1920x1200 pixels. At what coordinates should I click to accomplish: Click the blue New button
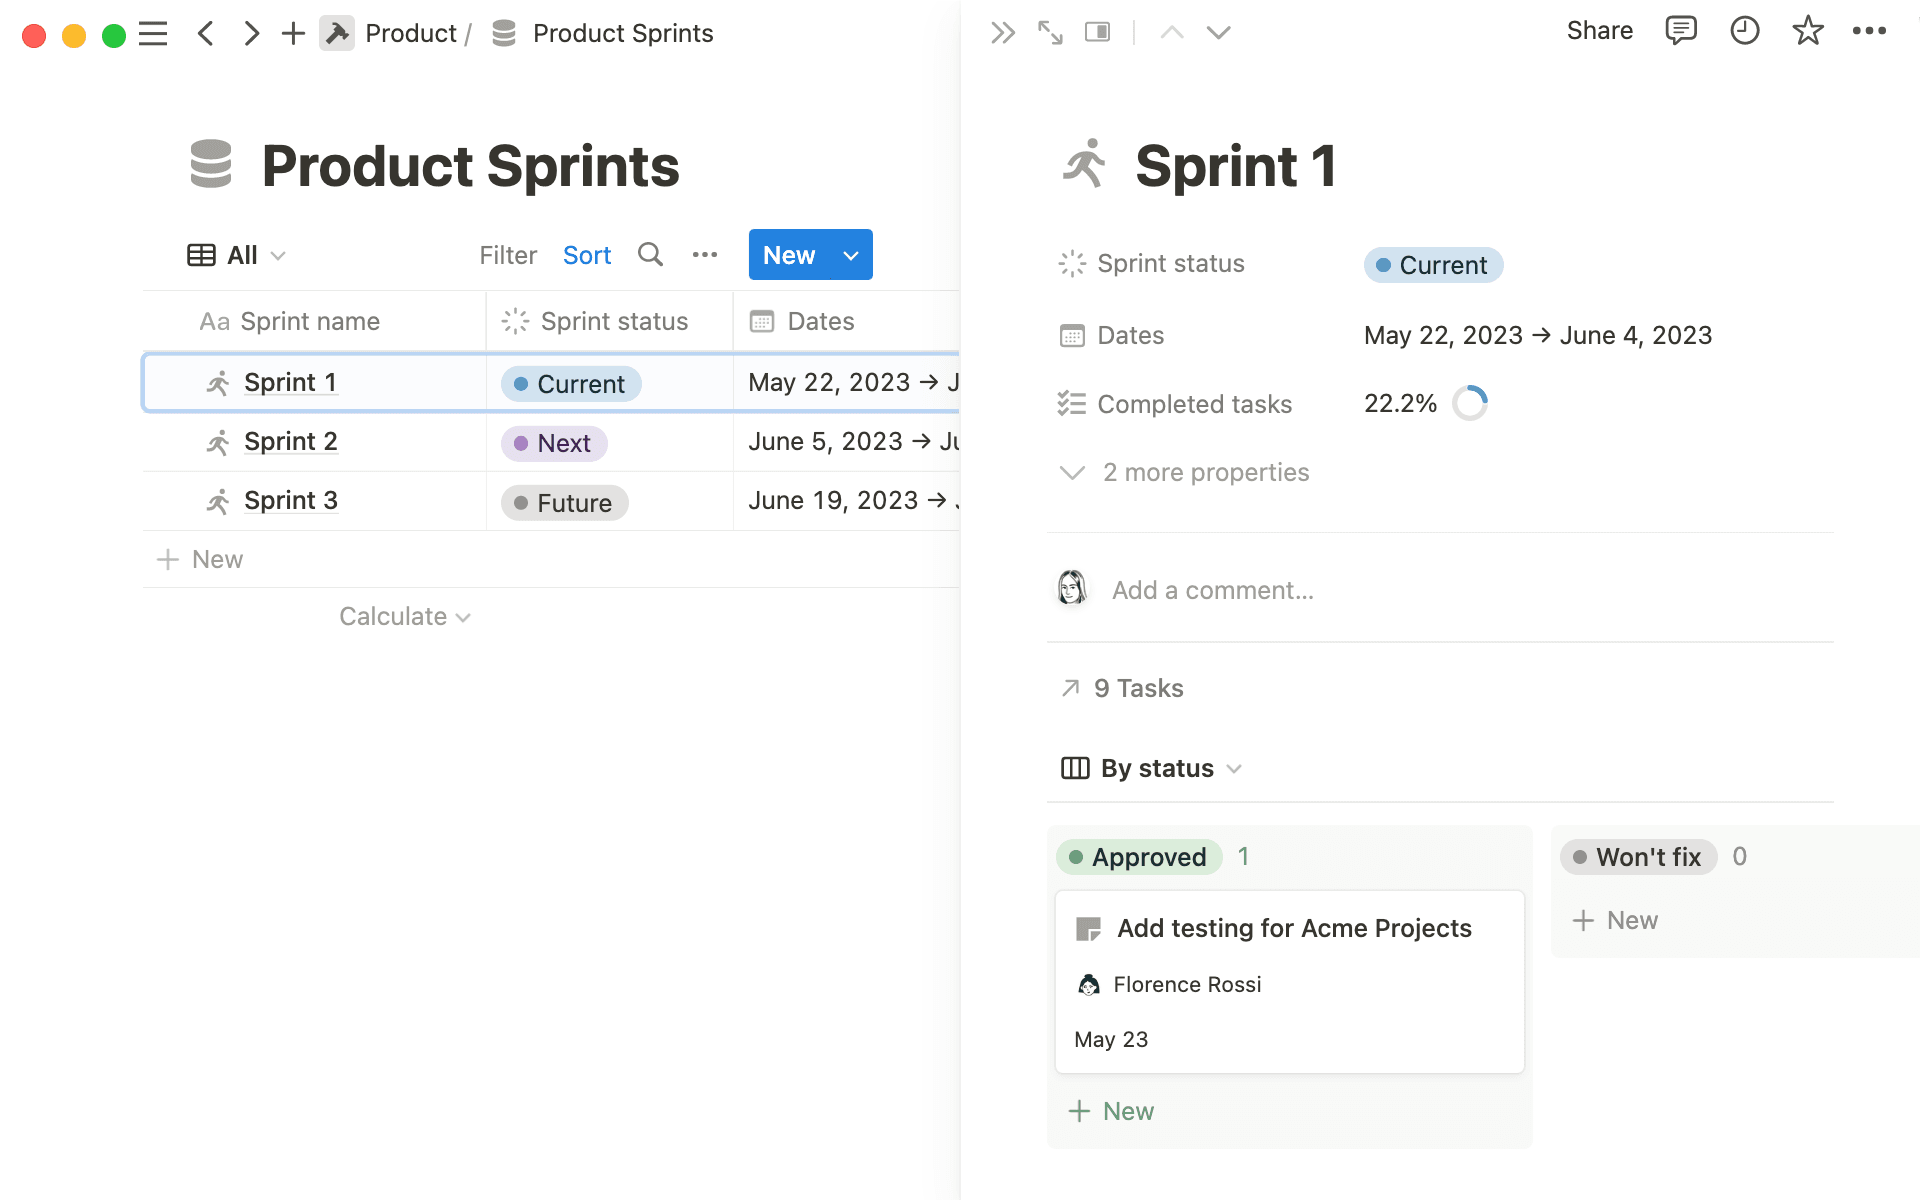[x=789, y=255]
